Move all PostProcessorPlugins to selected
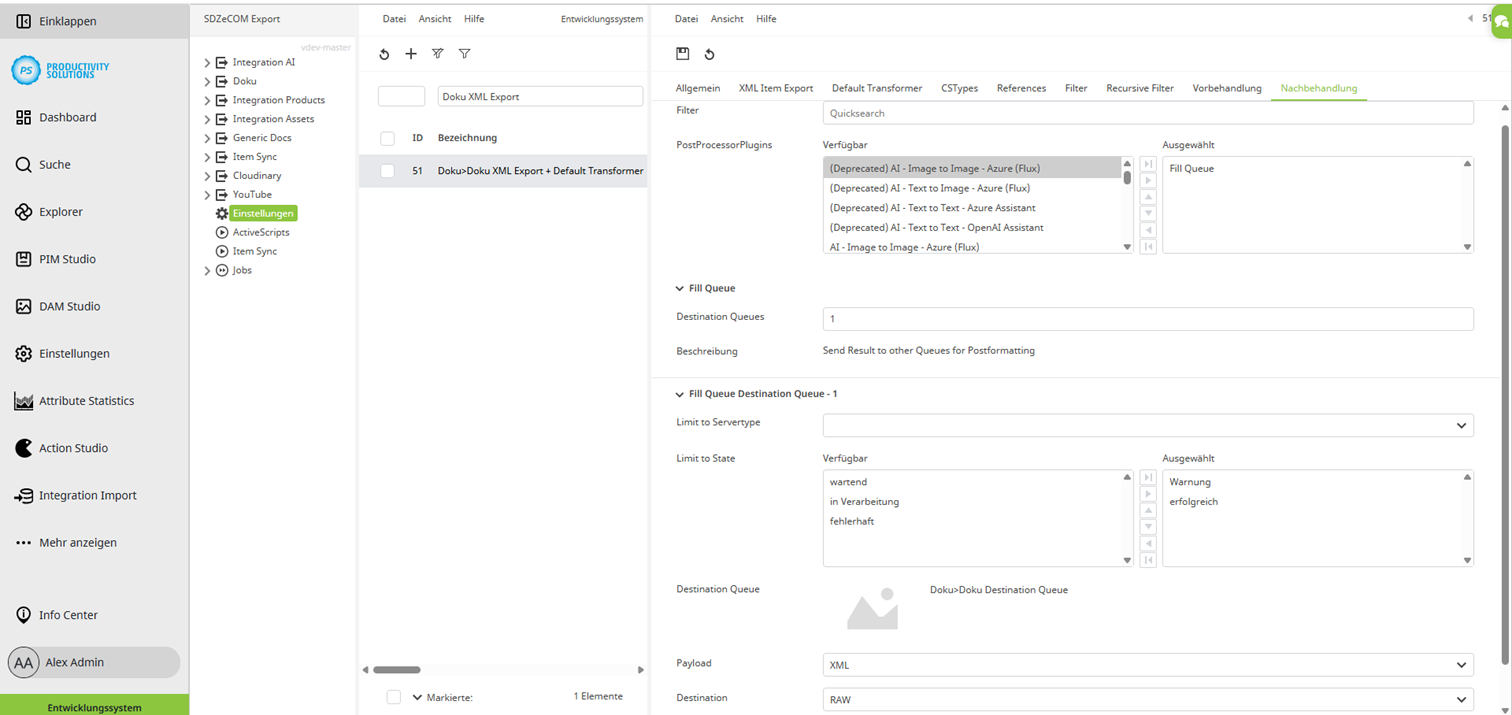1512x715 pixels. tap(1148, 164)
